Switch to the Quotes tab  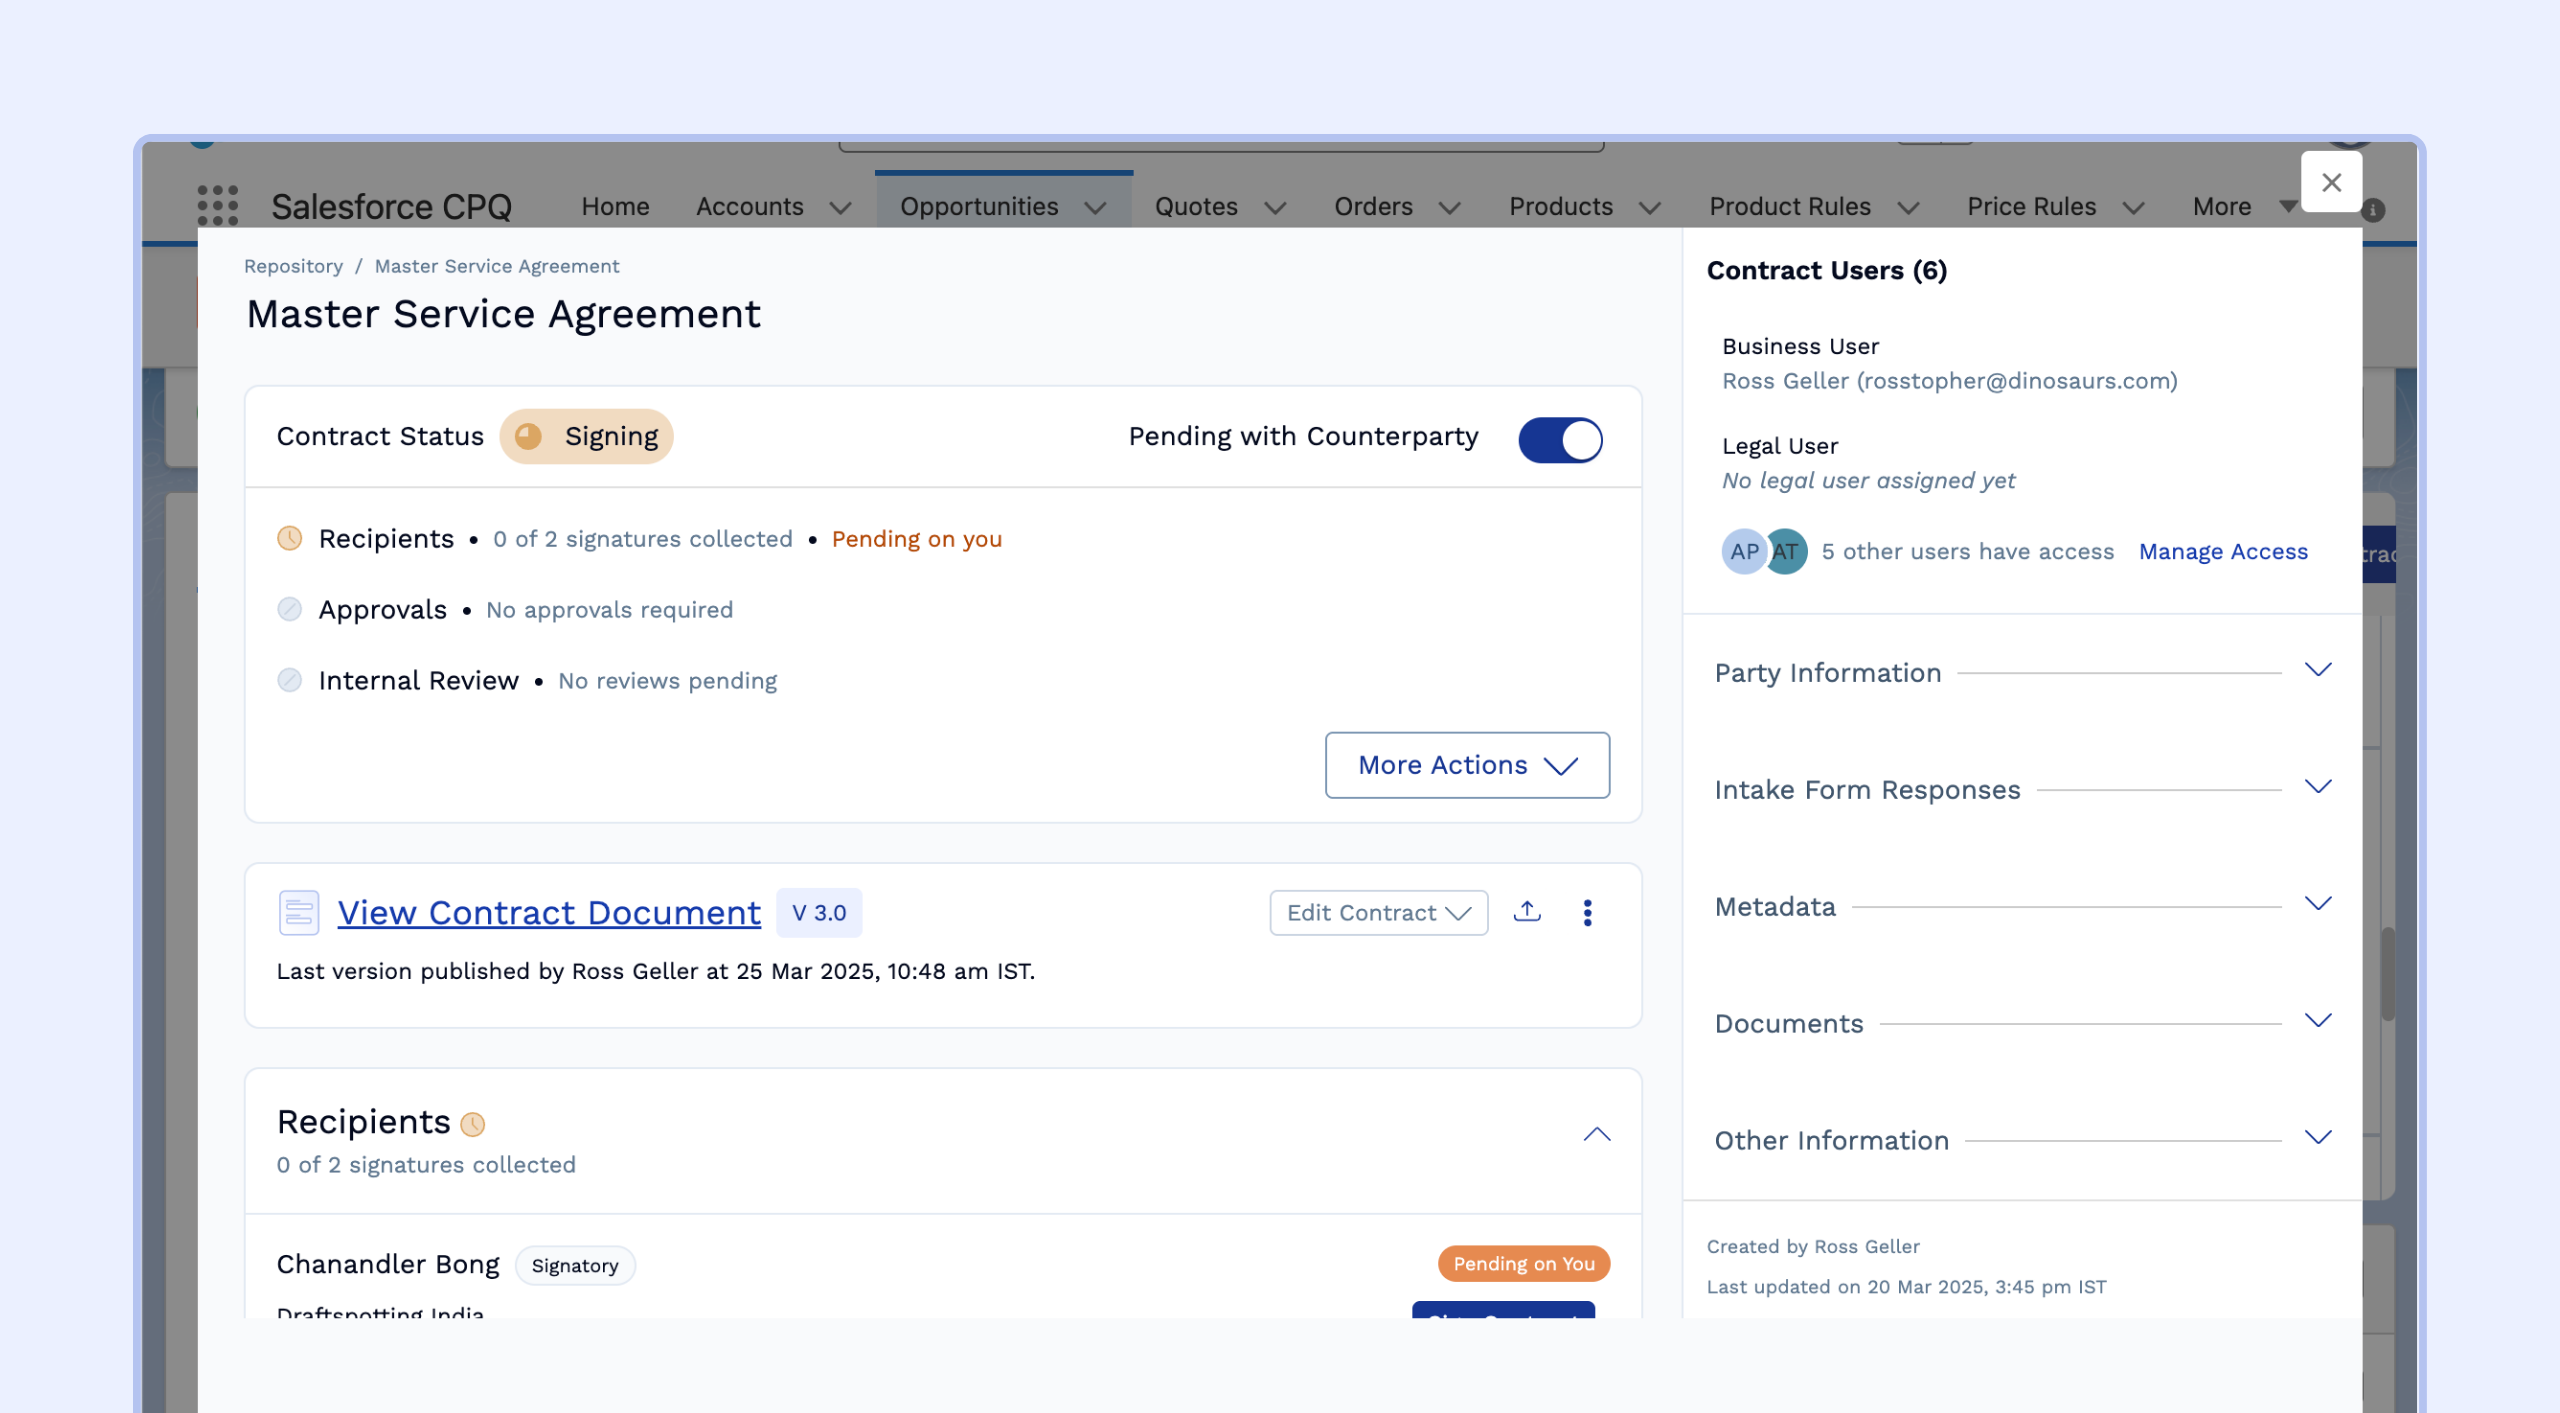click(x=1196, y=206)
